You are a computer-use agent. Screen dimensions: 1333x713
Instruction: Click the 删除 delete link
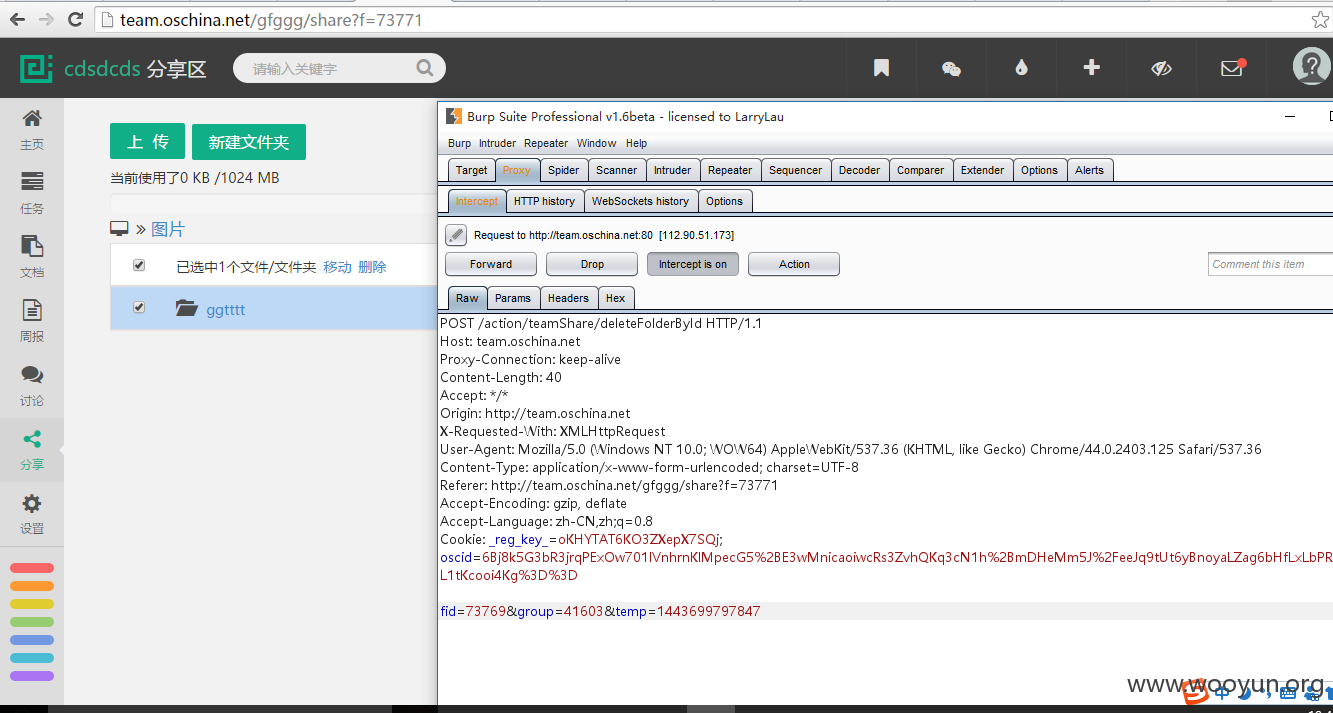[x=372, y=267]
